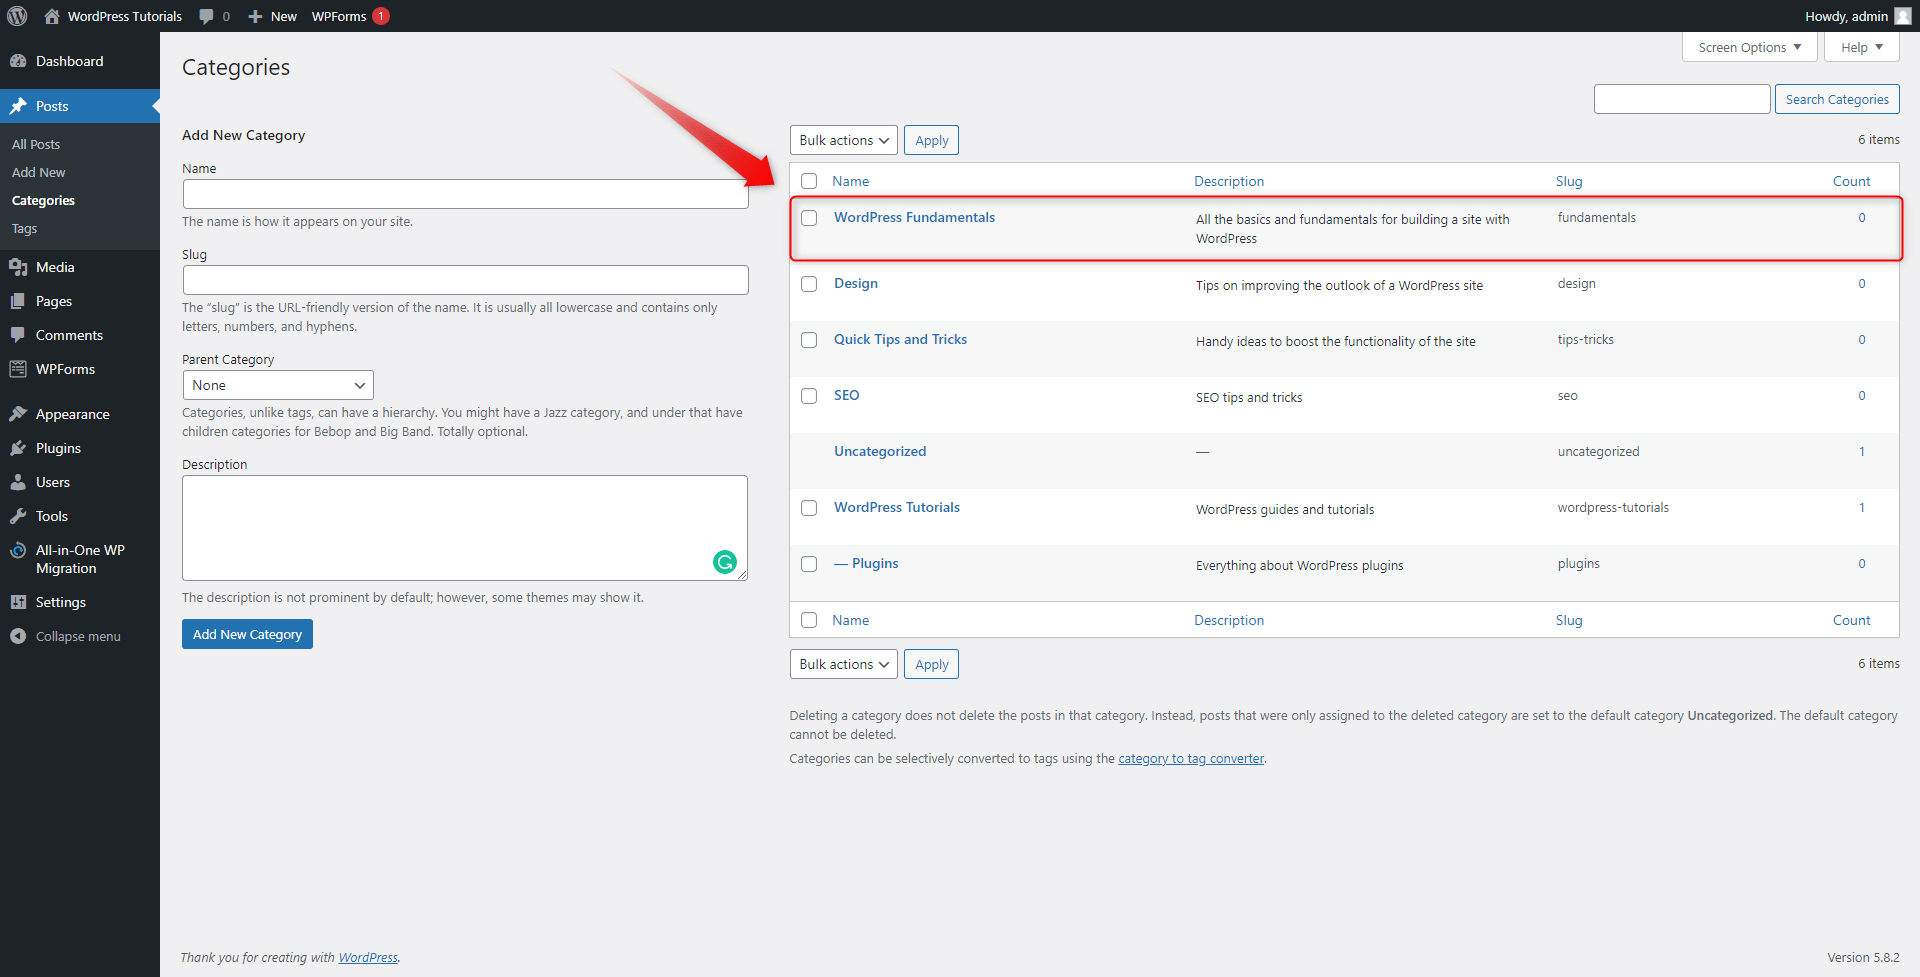Click the Comments icon in sidebar
Viewport: 1920px width, 977px height.
point(18,335)
